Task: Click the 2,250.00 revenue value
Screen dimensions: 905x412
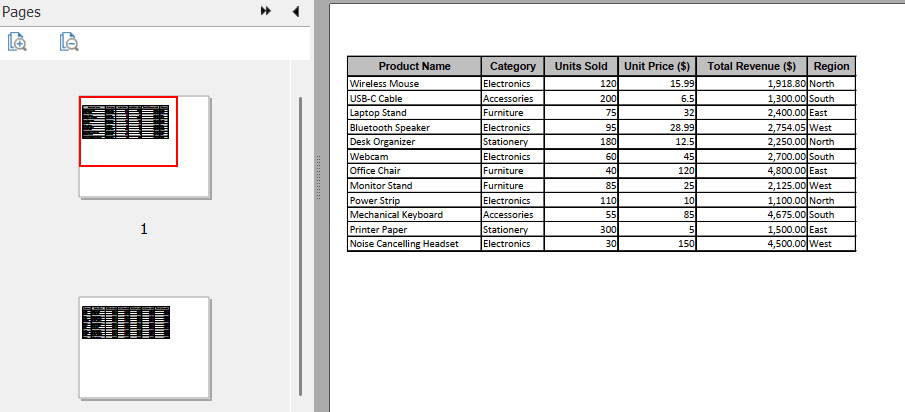Action: pyautogui.click(x=787, y=142)
